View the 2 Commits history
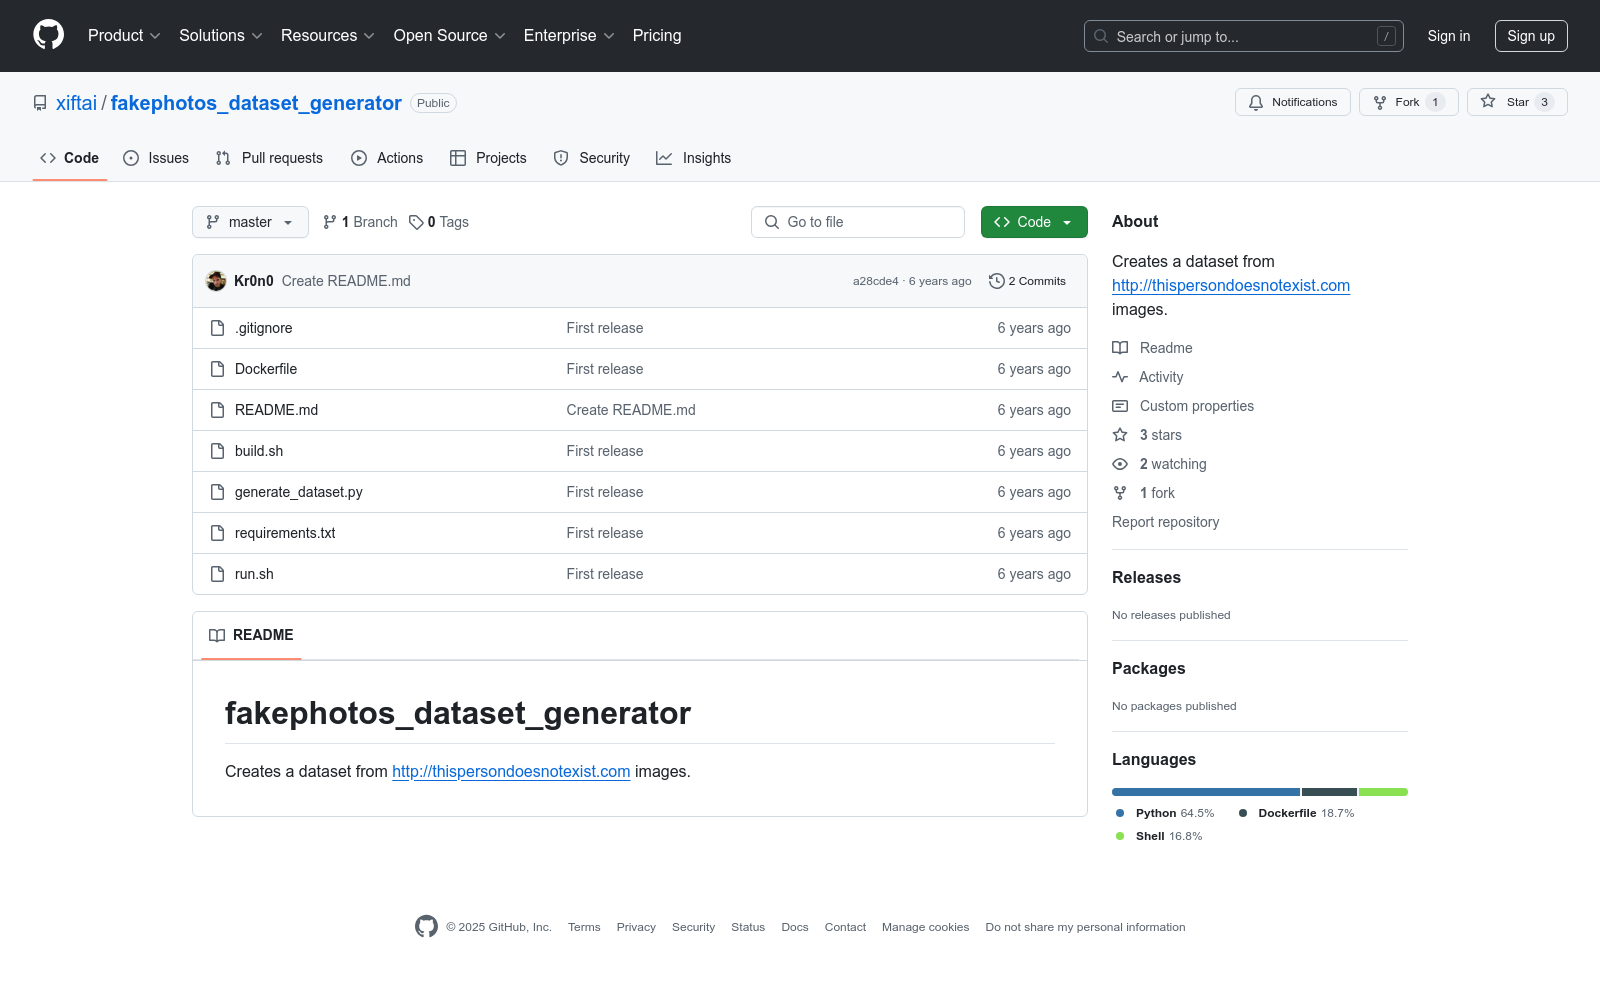Viewport: 1600px width, 1000px height. pos(1027,281)
